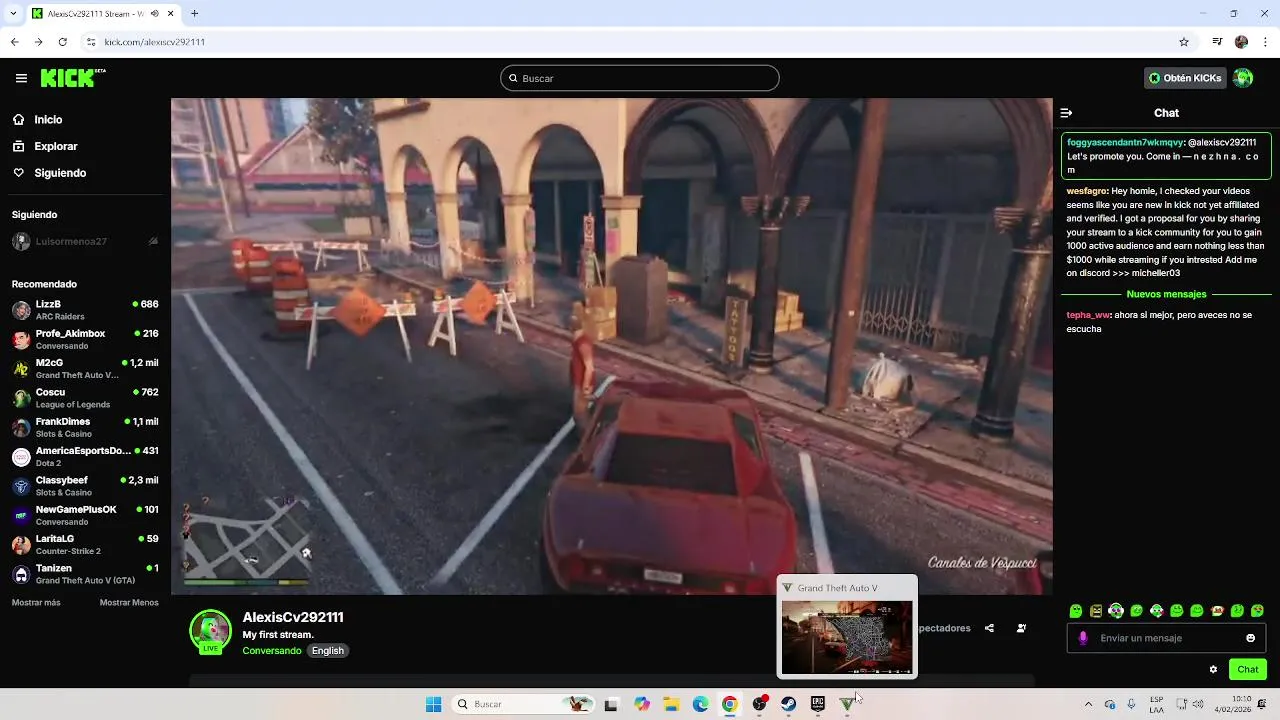Open recommended channel Classybeef
The image size is (1280, 720).
tap(85, 486)
